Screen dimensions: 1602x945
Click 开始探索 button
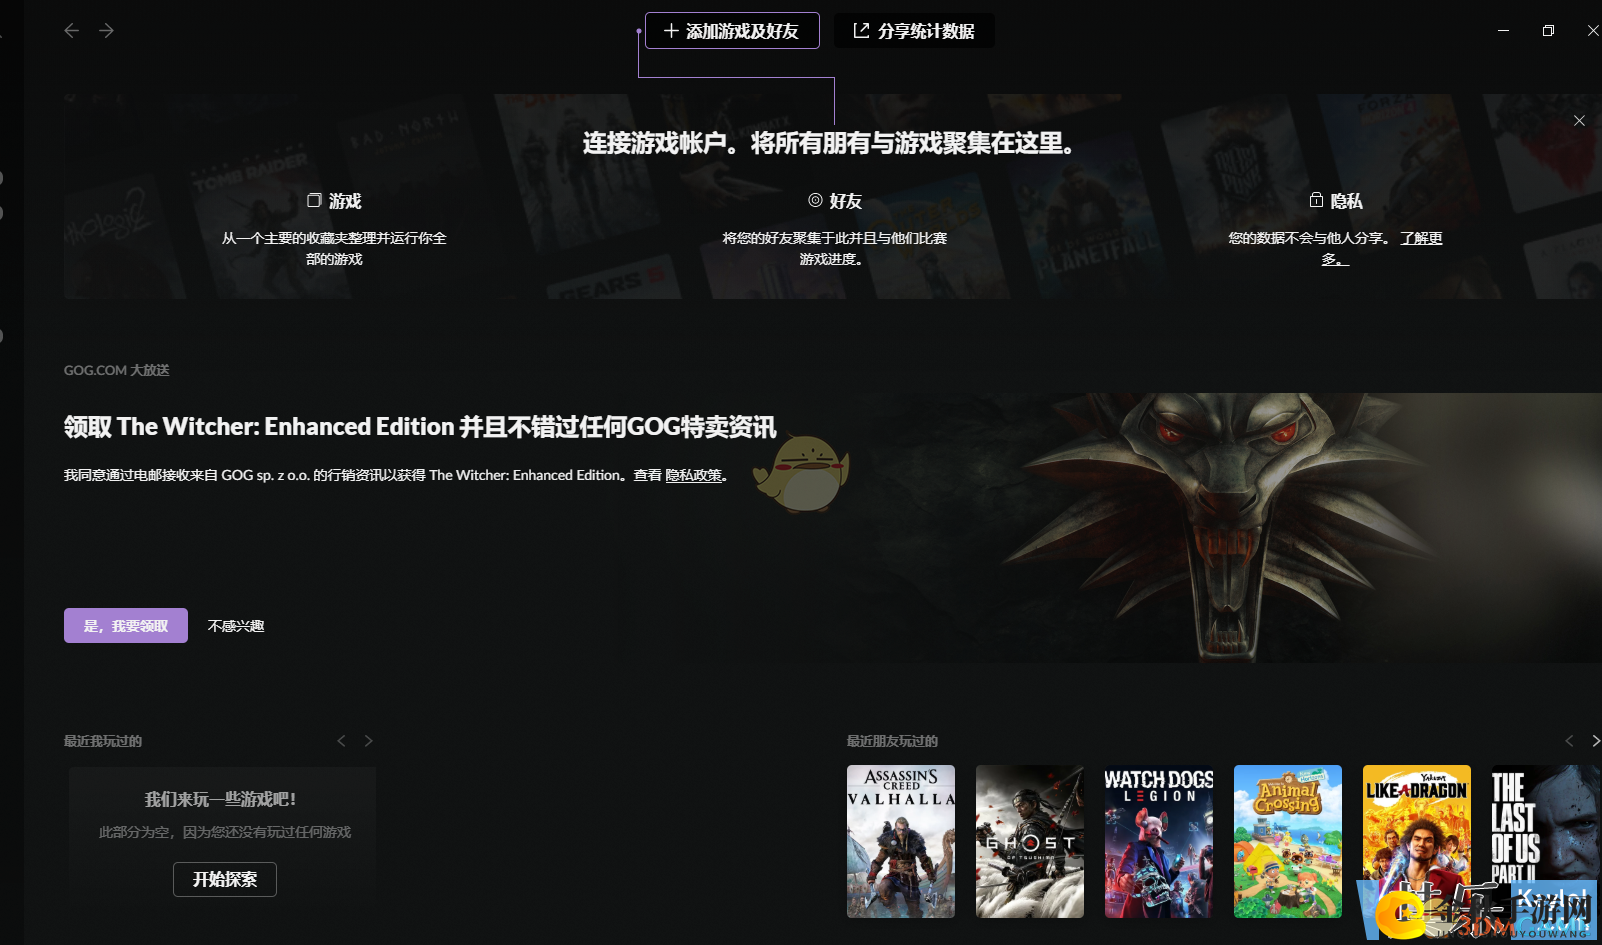click(225, 879)
